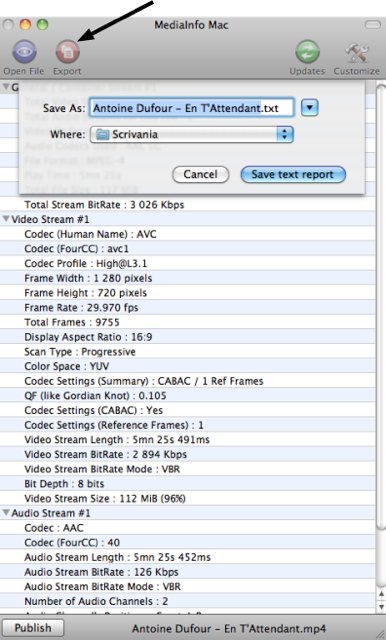Expand the save dialog with the arrow button
386x640 pixels.
coord(310,108)
